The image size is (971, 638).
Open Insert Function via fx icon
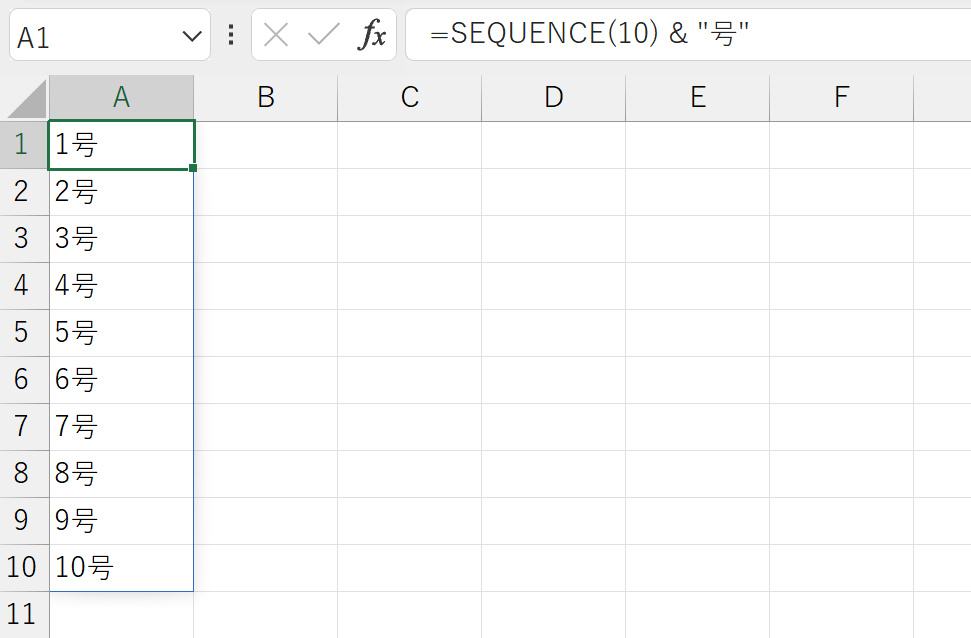tap(372, 35)
